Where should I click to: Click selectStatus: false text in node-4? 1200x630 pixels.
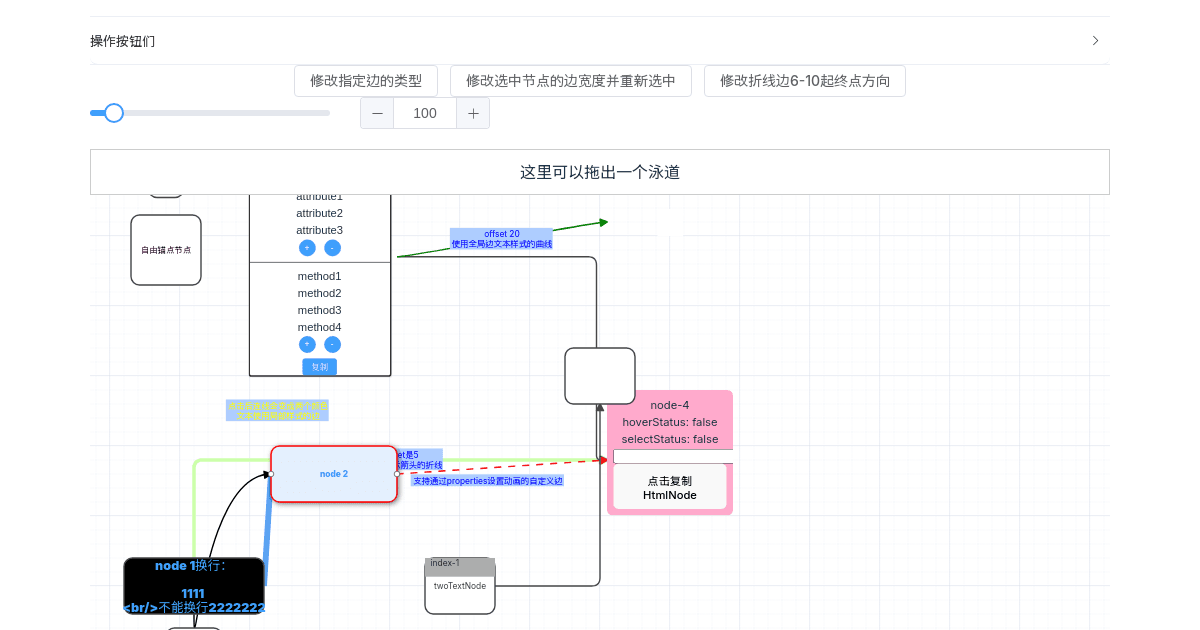pos(670,439)
